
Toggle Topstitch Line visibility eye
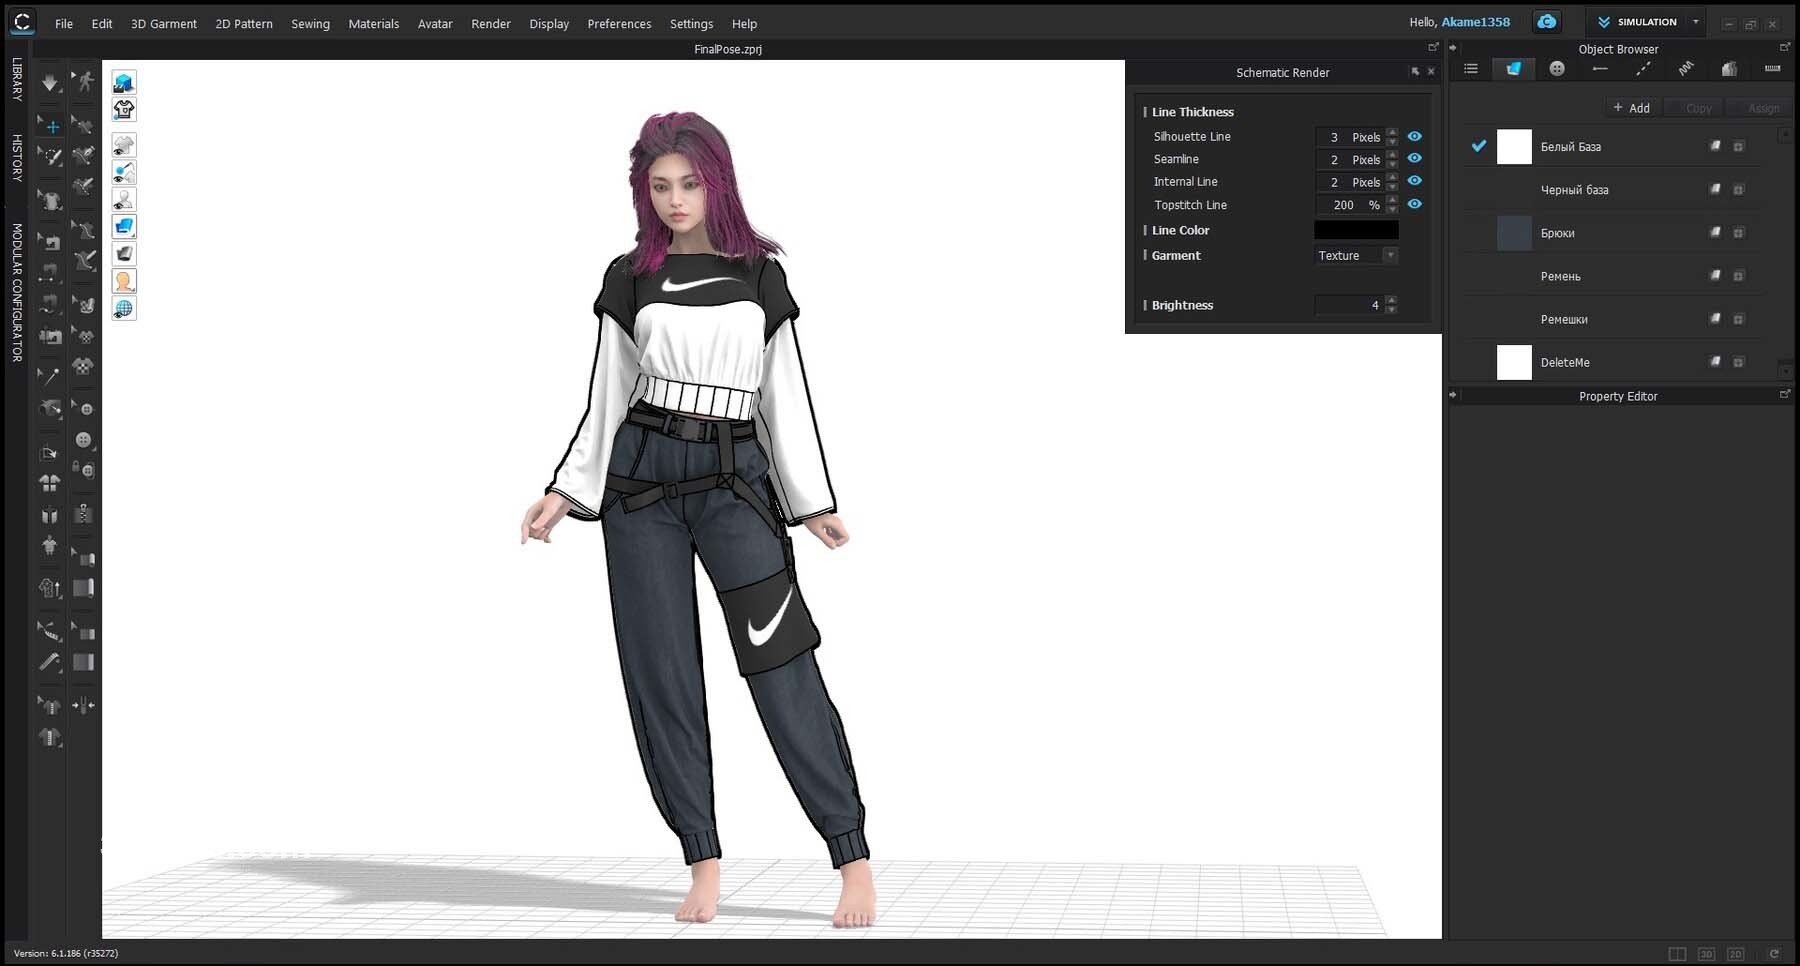(x=1414, y=204)
